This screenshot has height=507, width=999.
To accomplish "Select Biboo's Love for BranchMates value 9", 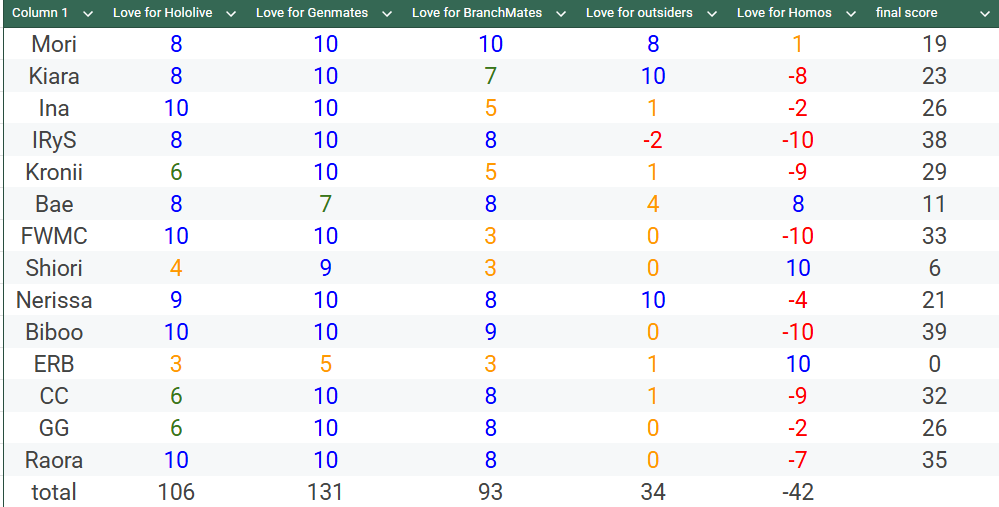I will pos(490,332).
